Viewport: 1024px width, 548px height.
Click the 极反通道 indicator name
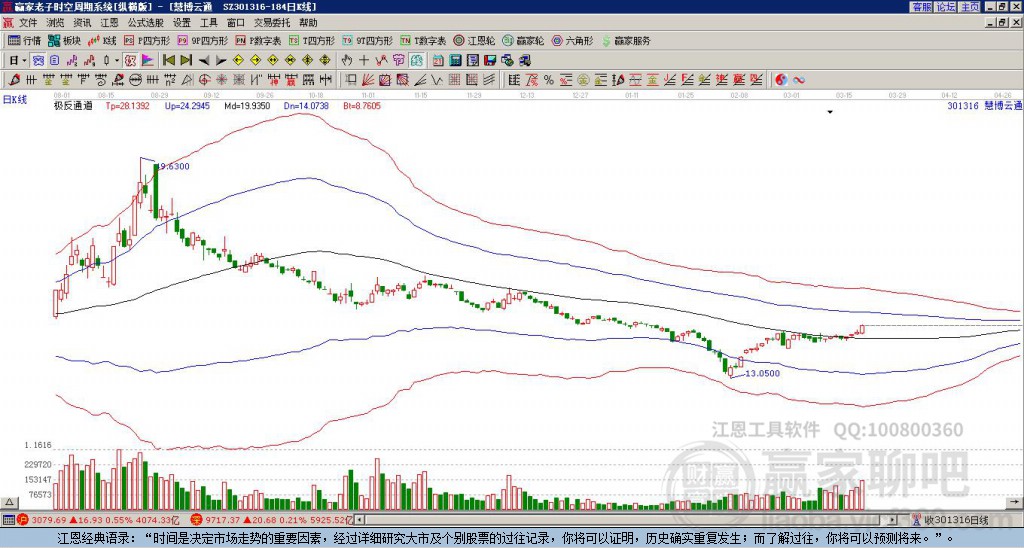(73, 106)
